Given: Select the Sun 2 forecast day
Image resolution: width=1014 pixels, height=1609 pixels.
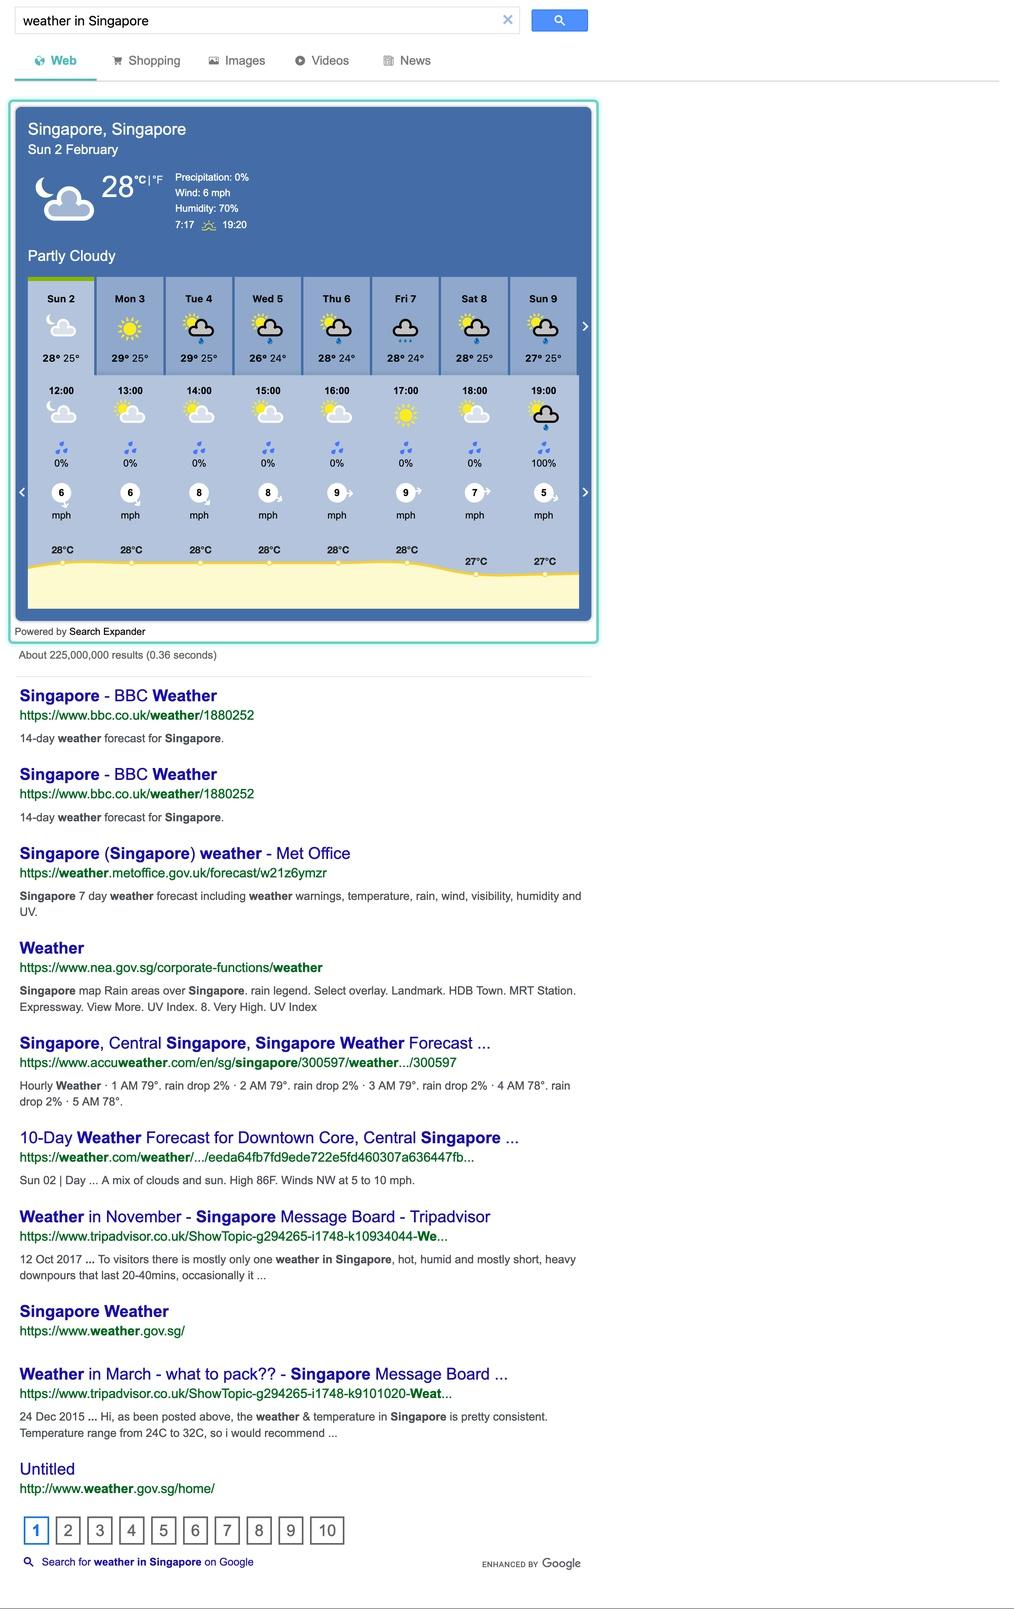Looking at the screenshot, I should (61, 326).
